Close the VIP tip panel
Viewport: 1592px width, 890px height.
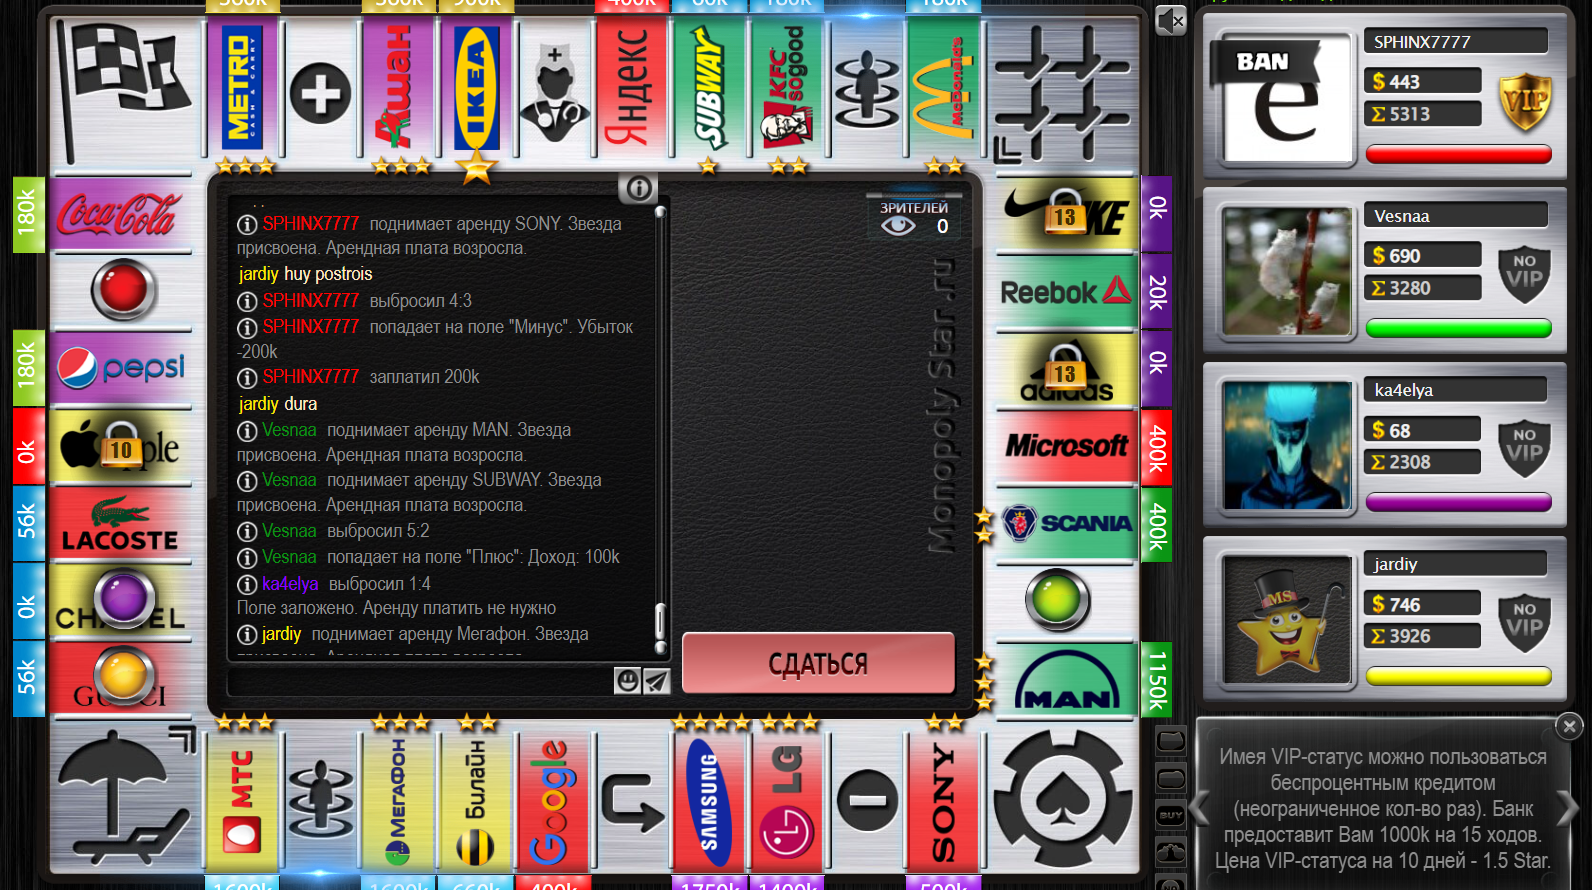1569,726
